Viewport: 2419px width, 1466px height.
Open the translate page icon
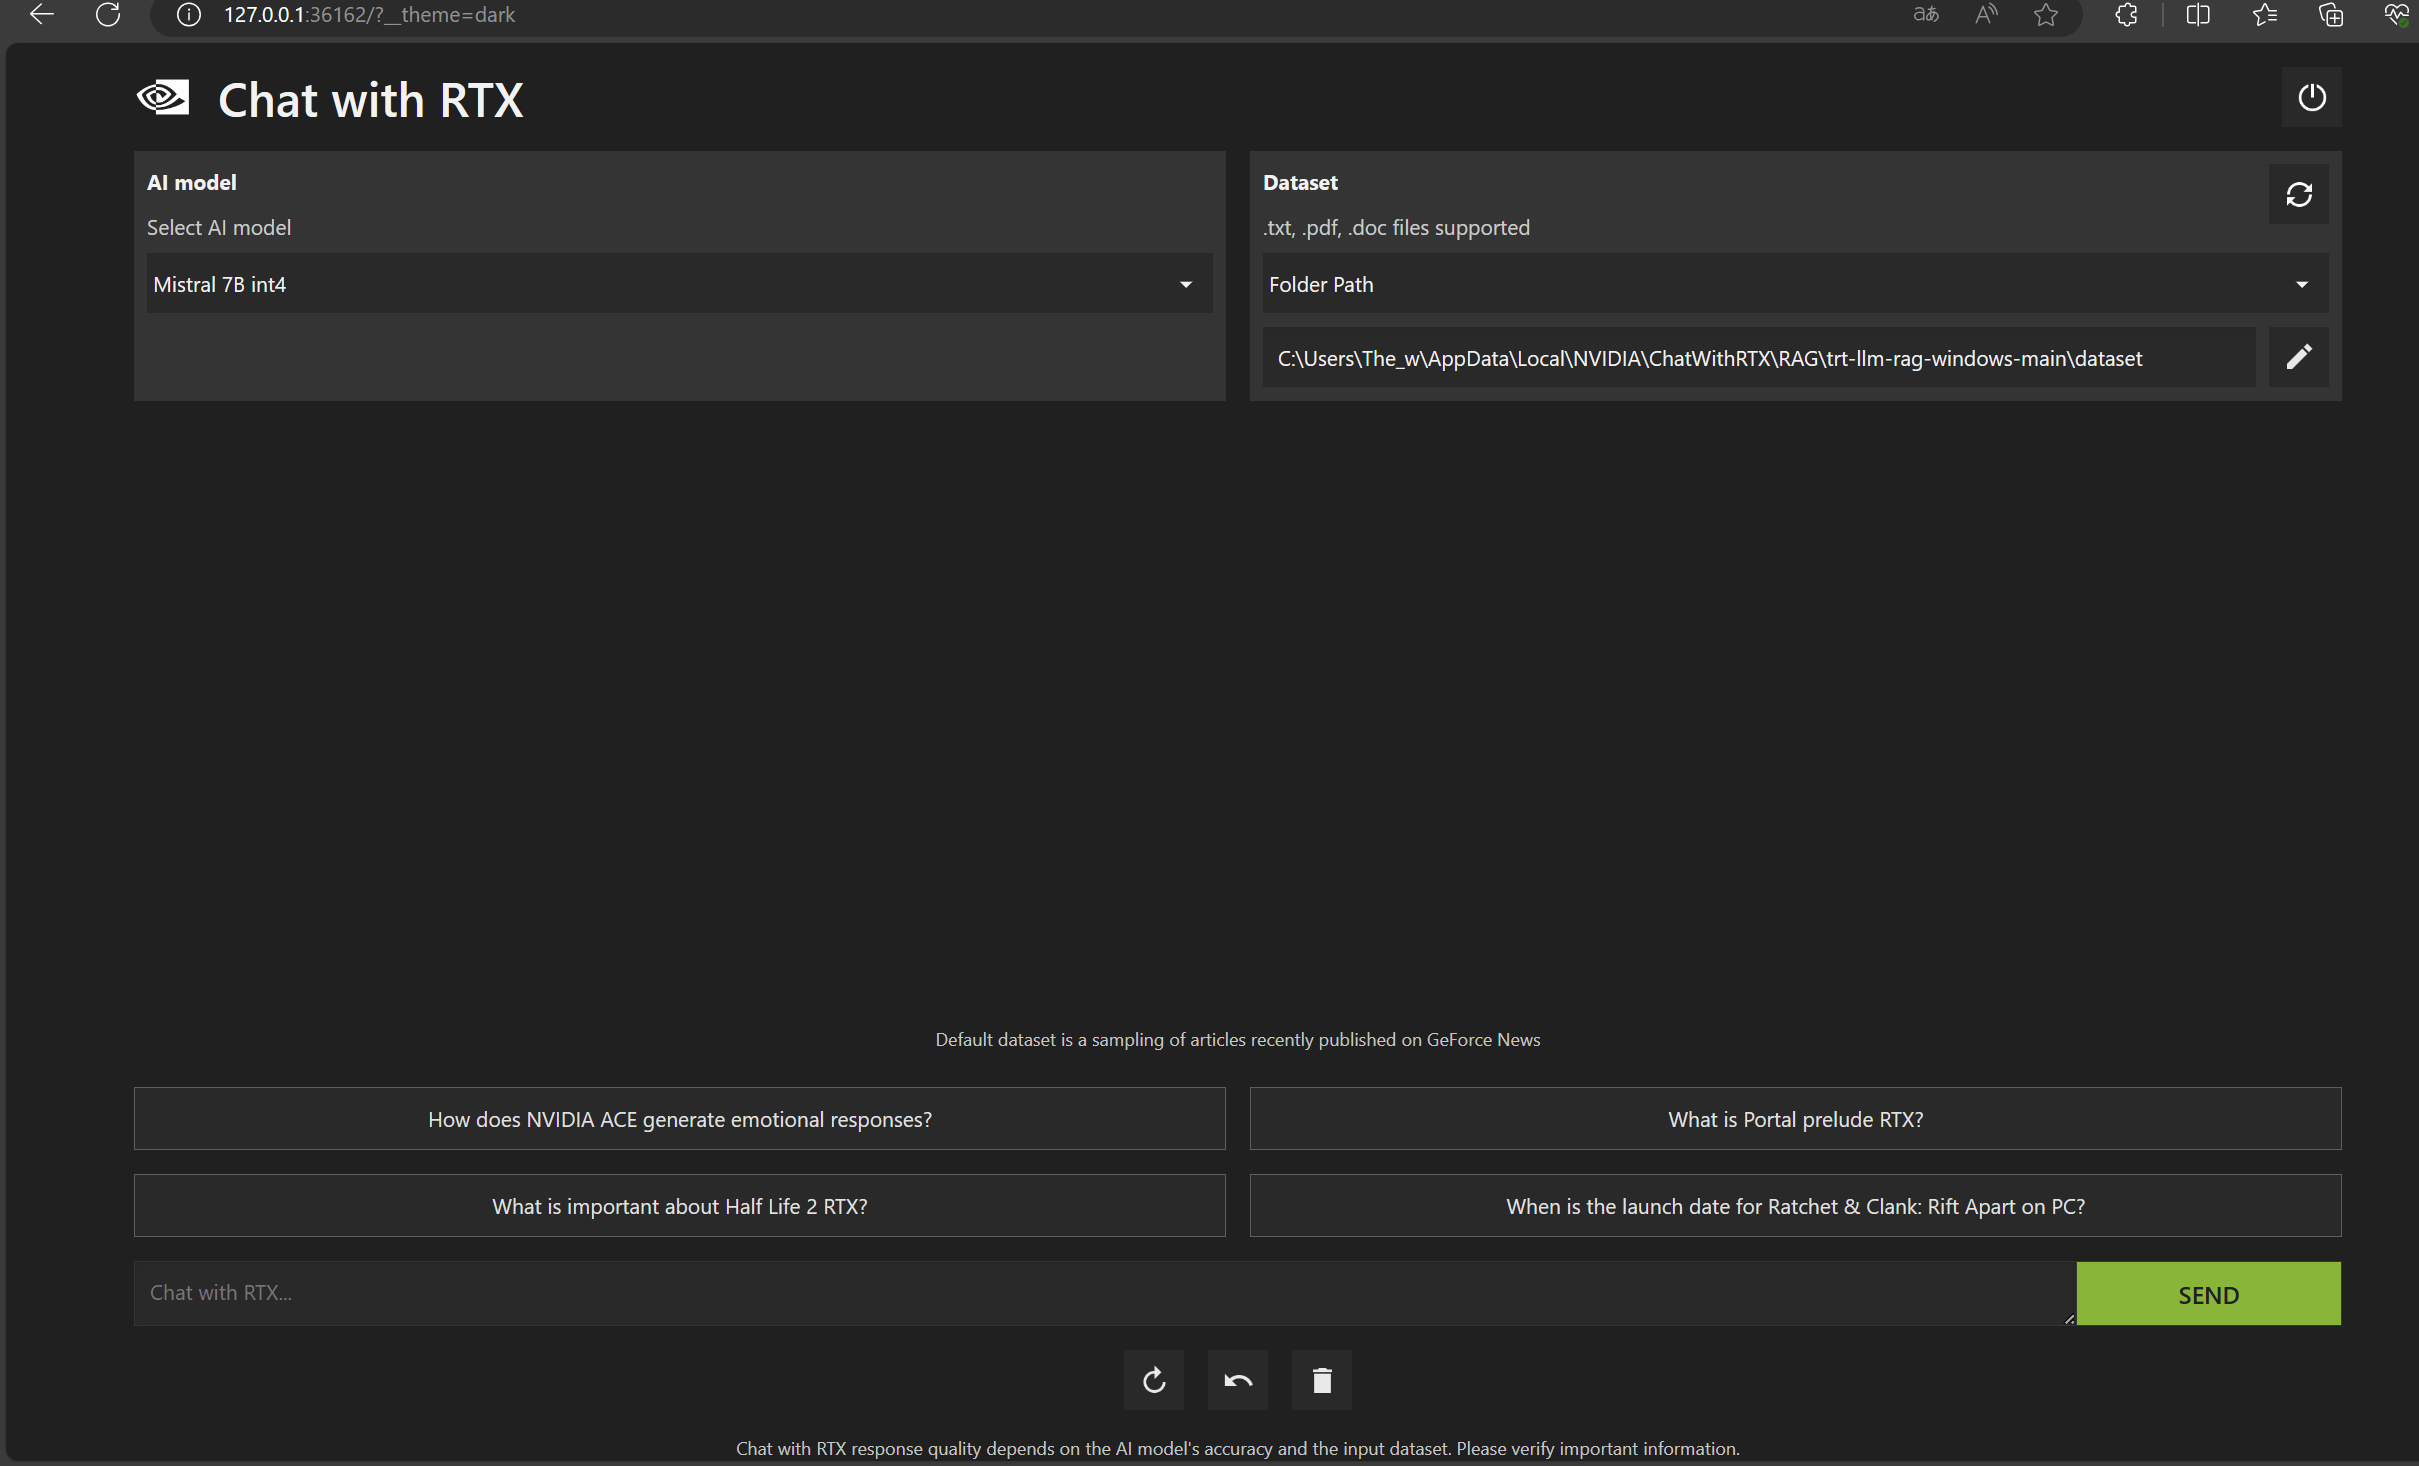tap(1925, 14)
